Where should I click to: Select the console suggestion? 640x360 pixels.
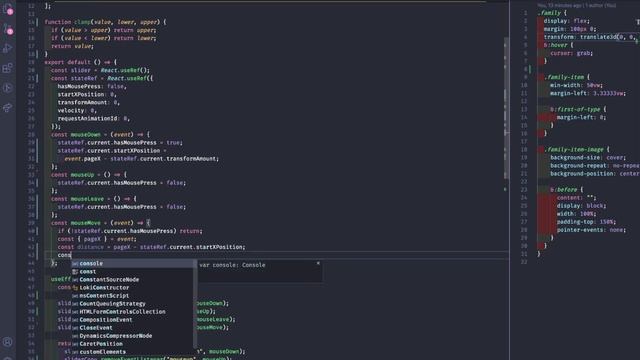click(132, 264)
